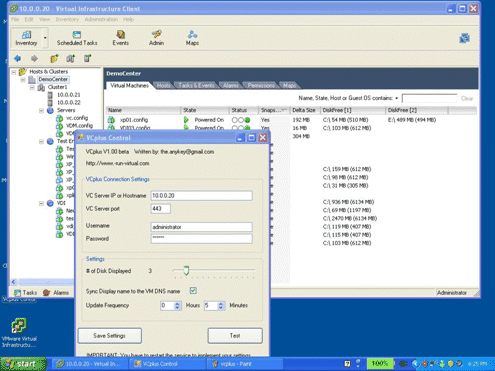Open the Help menu
This screenshot has width=495, height=371.
(128, 19)
